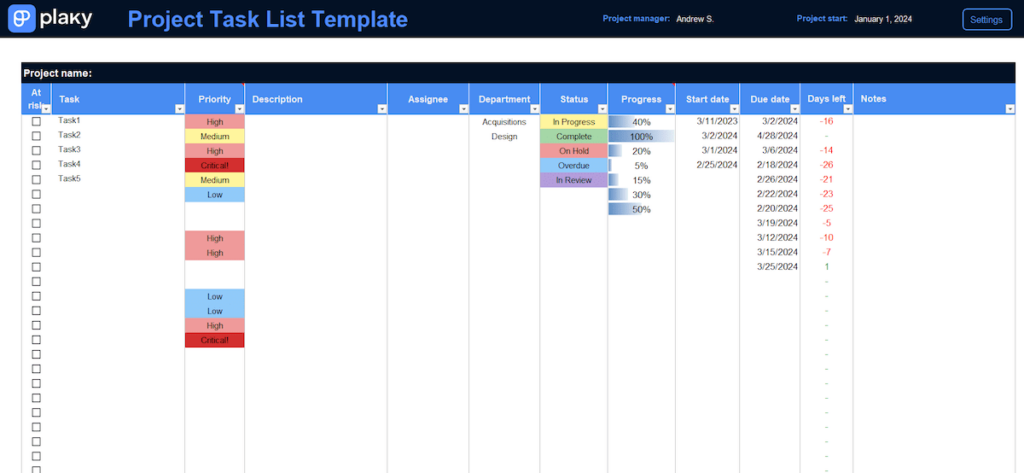Select the 50% progress bar cell
The height and width of the screenshot is (473, 1024).
click(641, 209)
